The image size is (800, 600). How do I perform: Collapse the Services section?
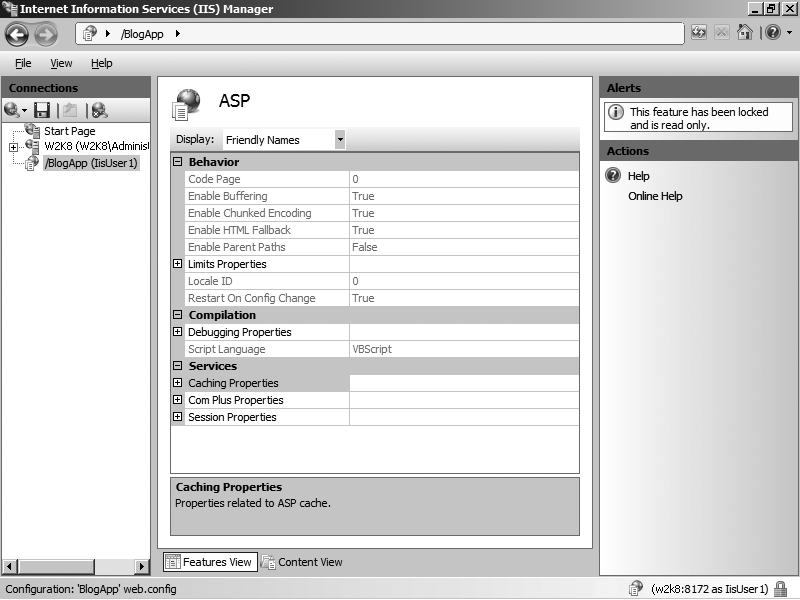pos(178,366)
